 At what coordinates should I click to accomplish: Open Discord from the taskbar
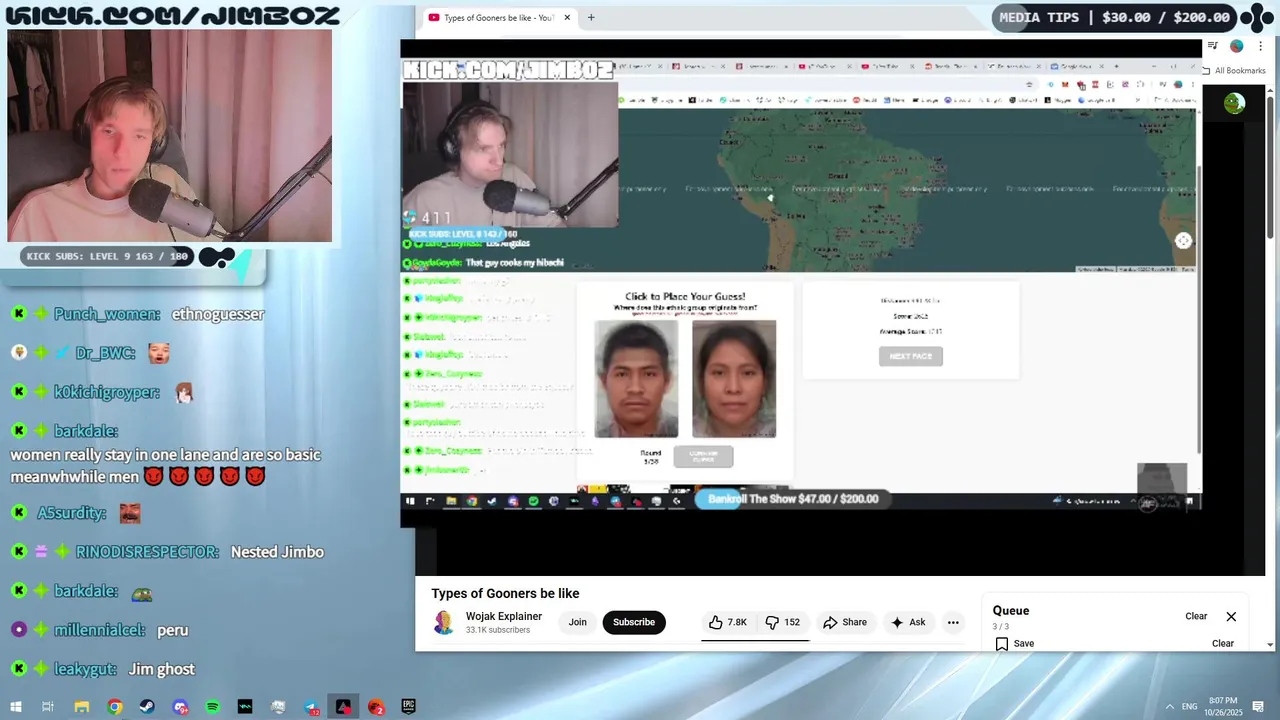click(x=180, y=707)
